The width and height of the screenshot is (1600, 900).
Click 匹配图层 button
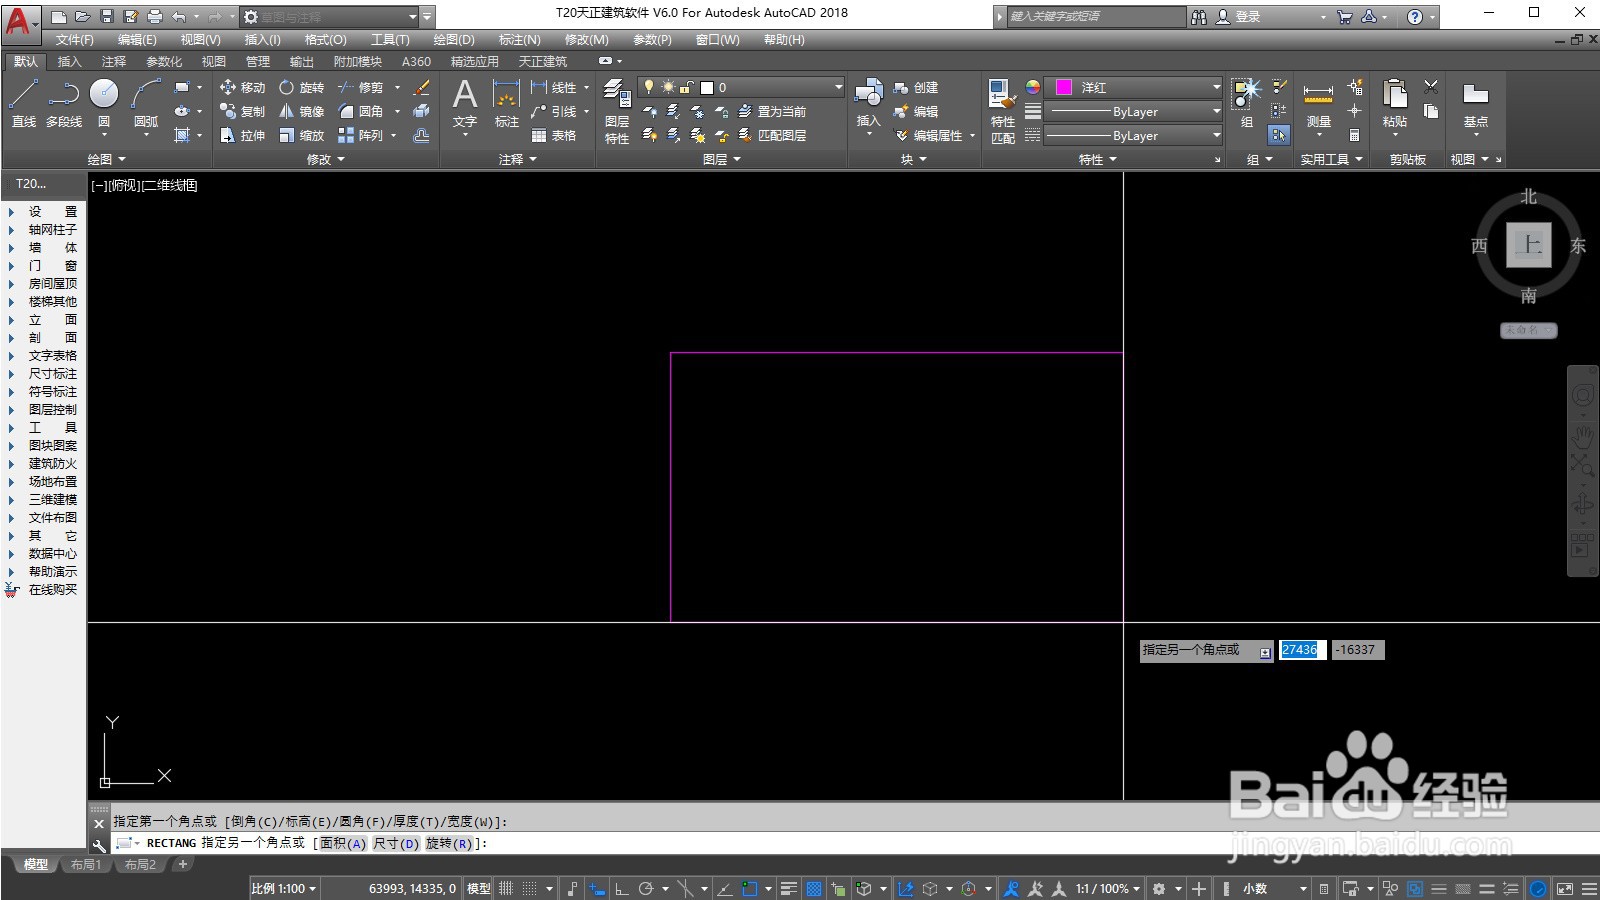[x=772, y=136]
